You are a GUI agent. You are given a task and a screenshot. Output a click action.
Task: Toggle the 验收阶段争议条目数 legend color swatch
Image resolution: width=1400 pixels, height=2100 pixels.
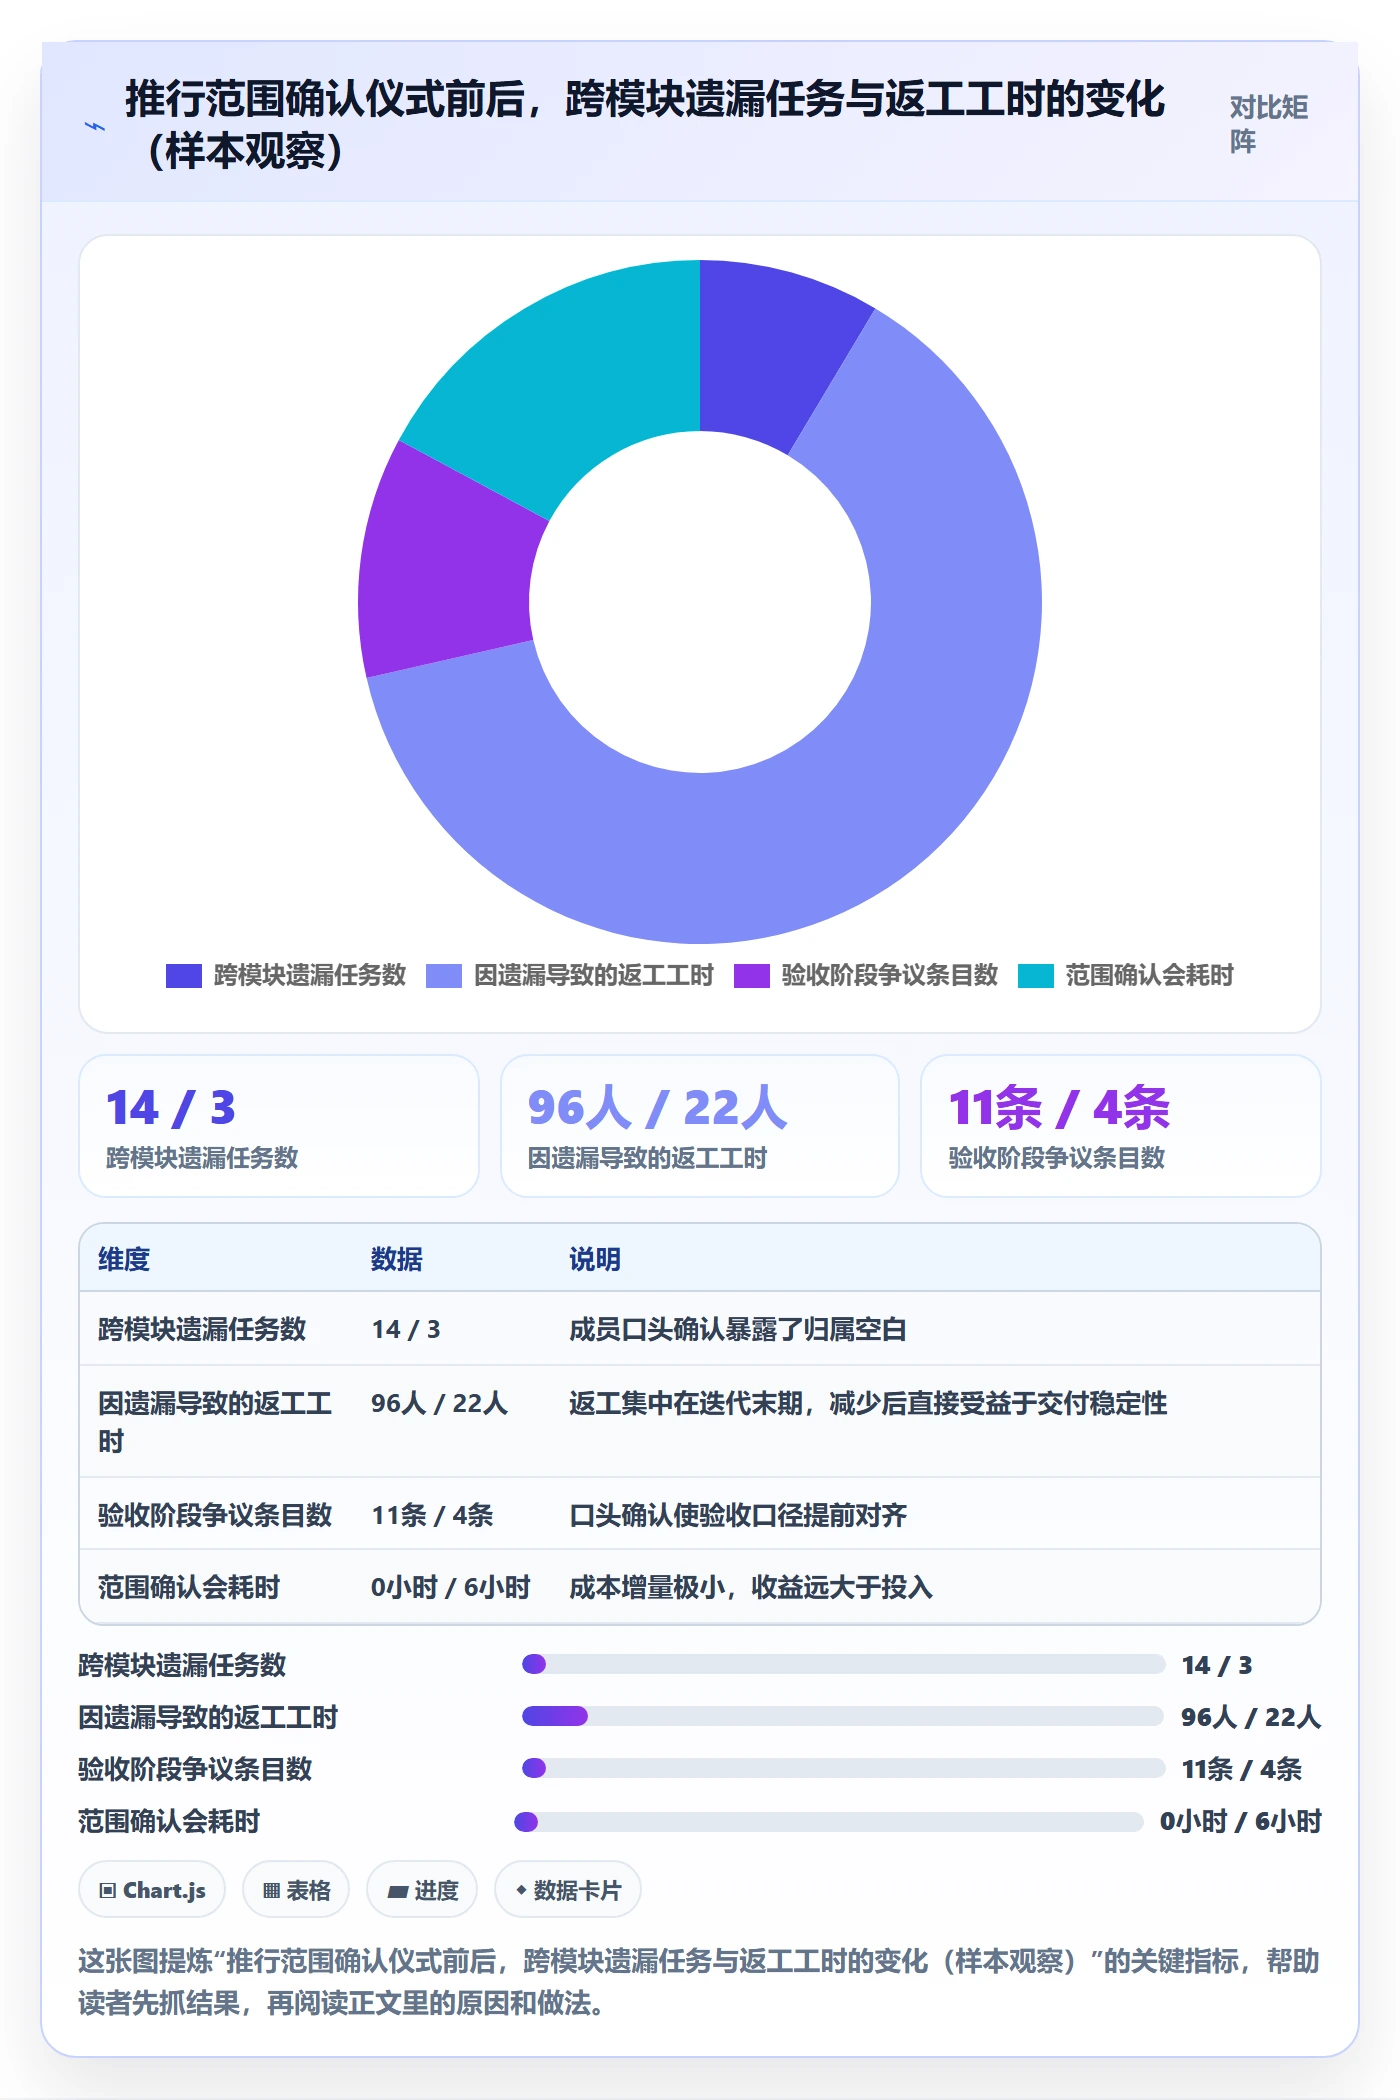click(752, 976)
